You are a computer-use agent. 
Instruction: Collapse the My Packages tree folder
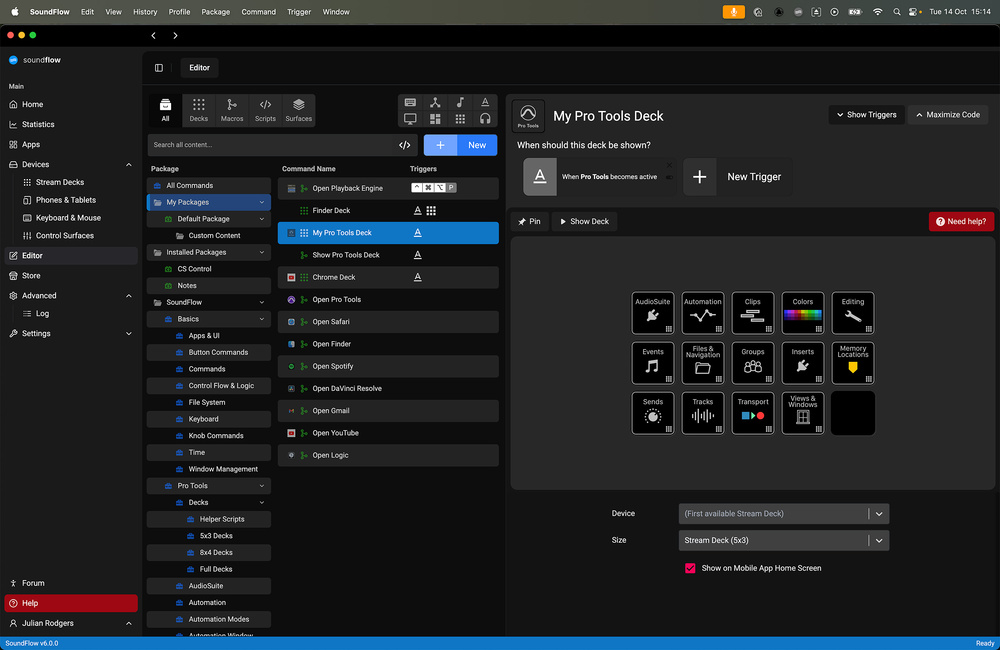coord(262,202)
